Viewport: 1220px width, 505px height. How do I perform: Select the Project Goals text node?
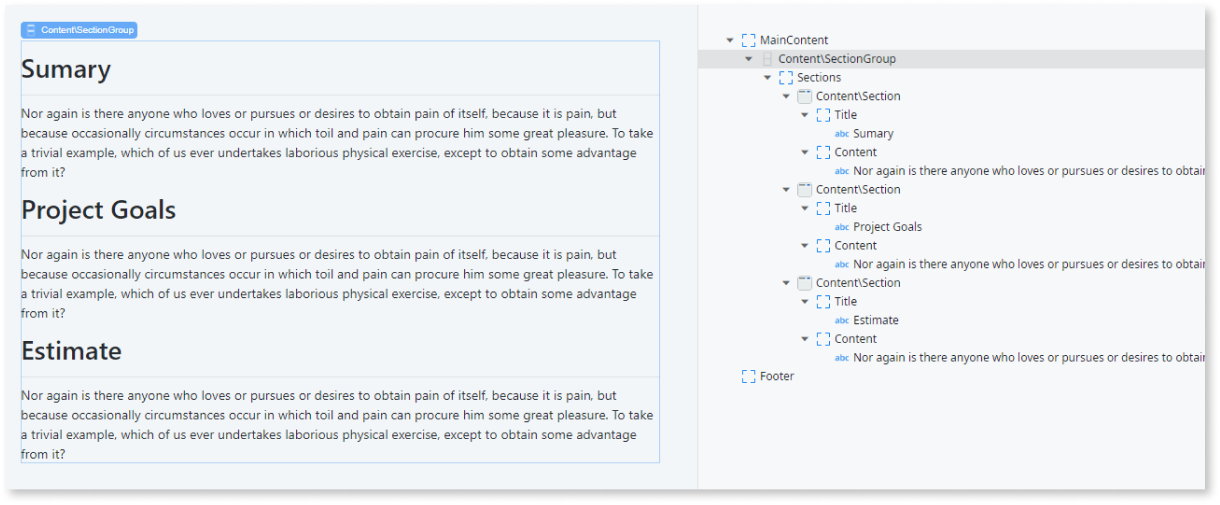[887, 227]
